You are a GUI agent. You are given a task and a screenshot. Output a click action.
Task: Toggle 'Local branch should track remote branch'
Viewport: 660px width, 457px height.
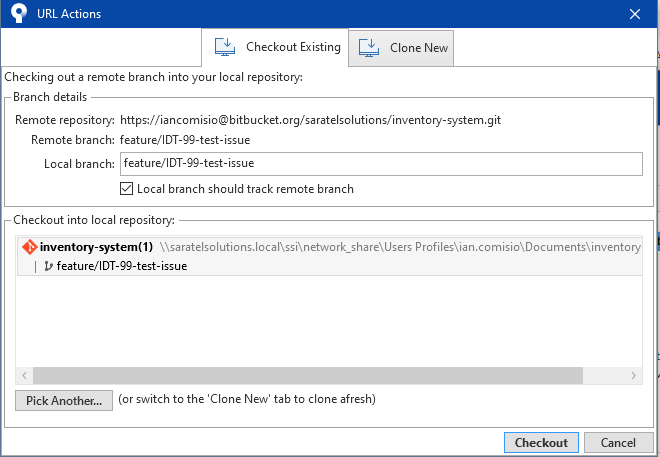tap(126, 189)
